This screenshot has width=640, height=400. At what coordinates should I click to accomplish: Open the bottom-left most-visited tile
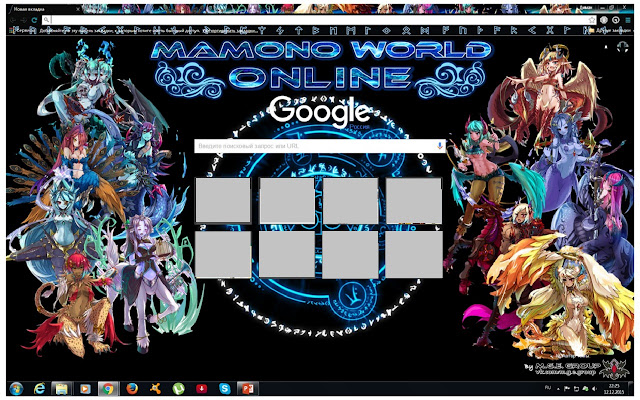pyautogui.click(x=223, y=254)
